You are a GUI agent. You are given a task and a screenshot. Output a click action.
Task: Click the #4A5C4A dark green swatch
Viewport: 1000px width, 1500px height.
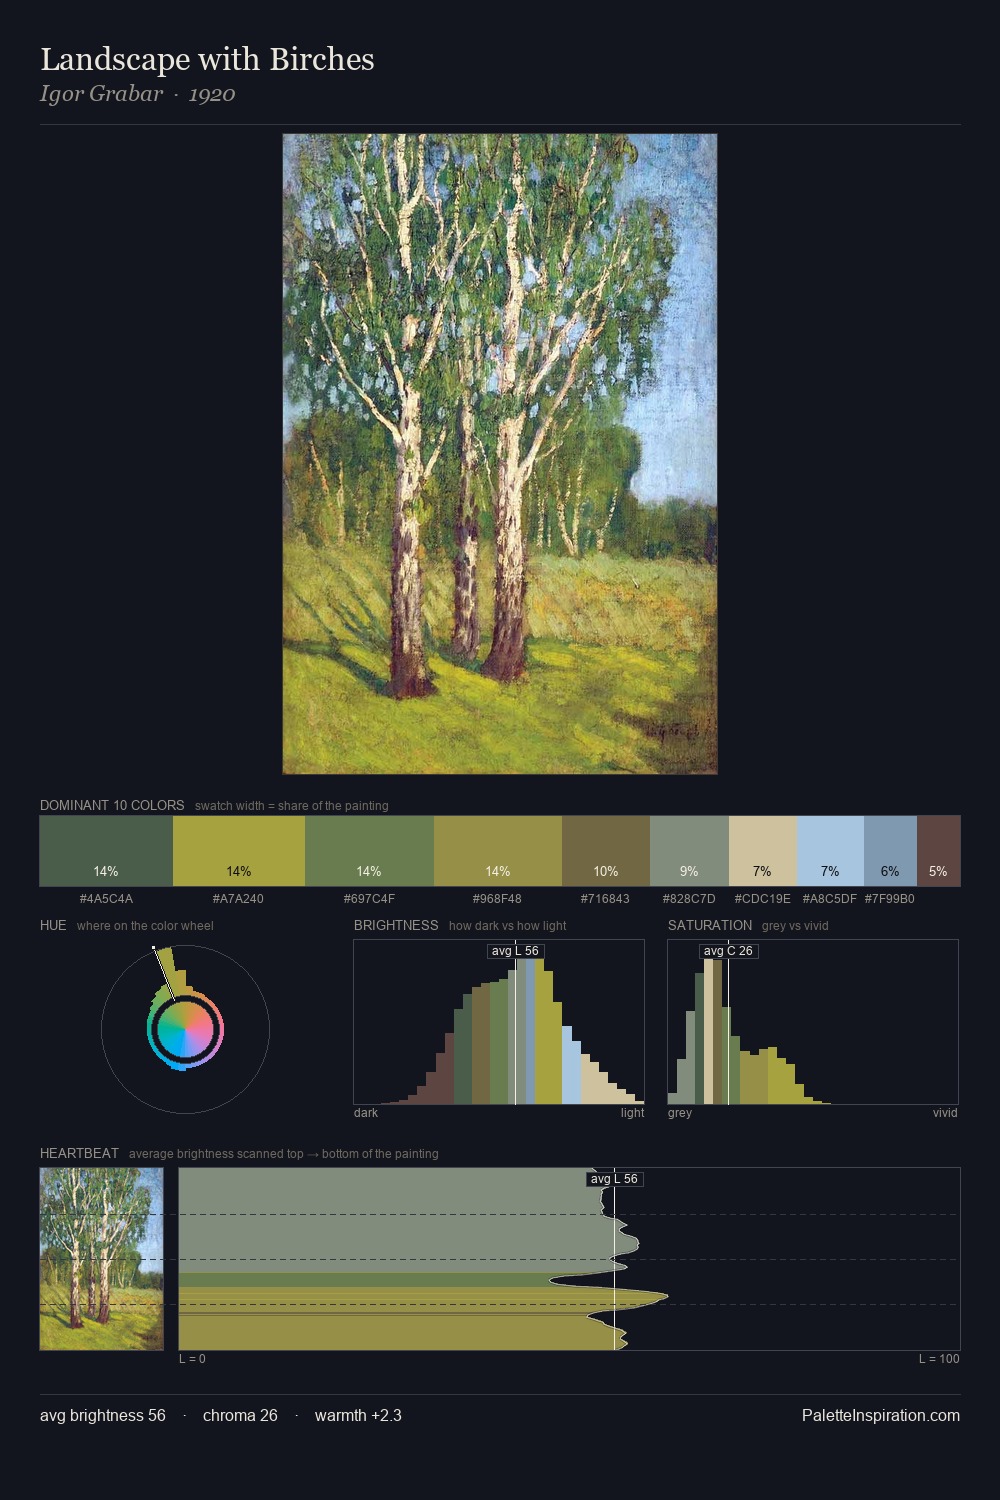106,851
